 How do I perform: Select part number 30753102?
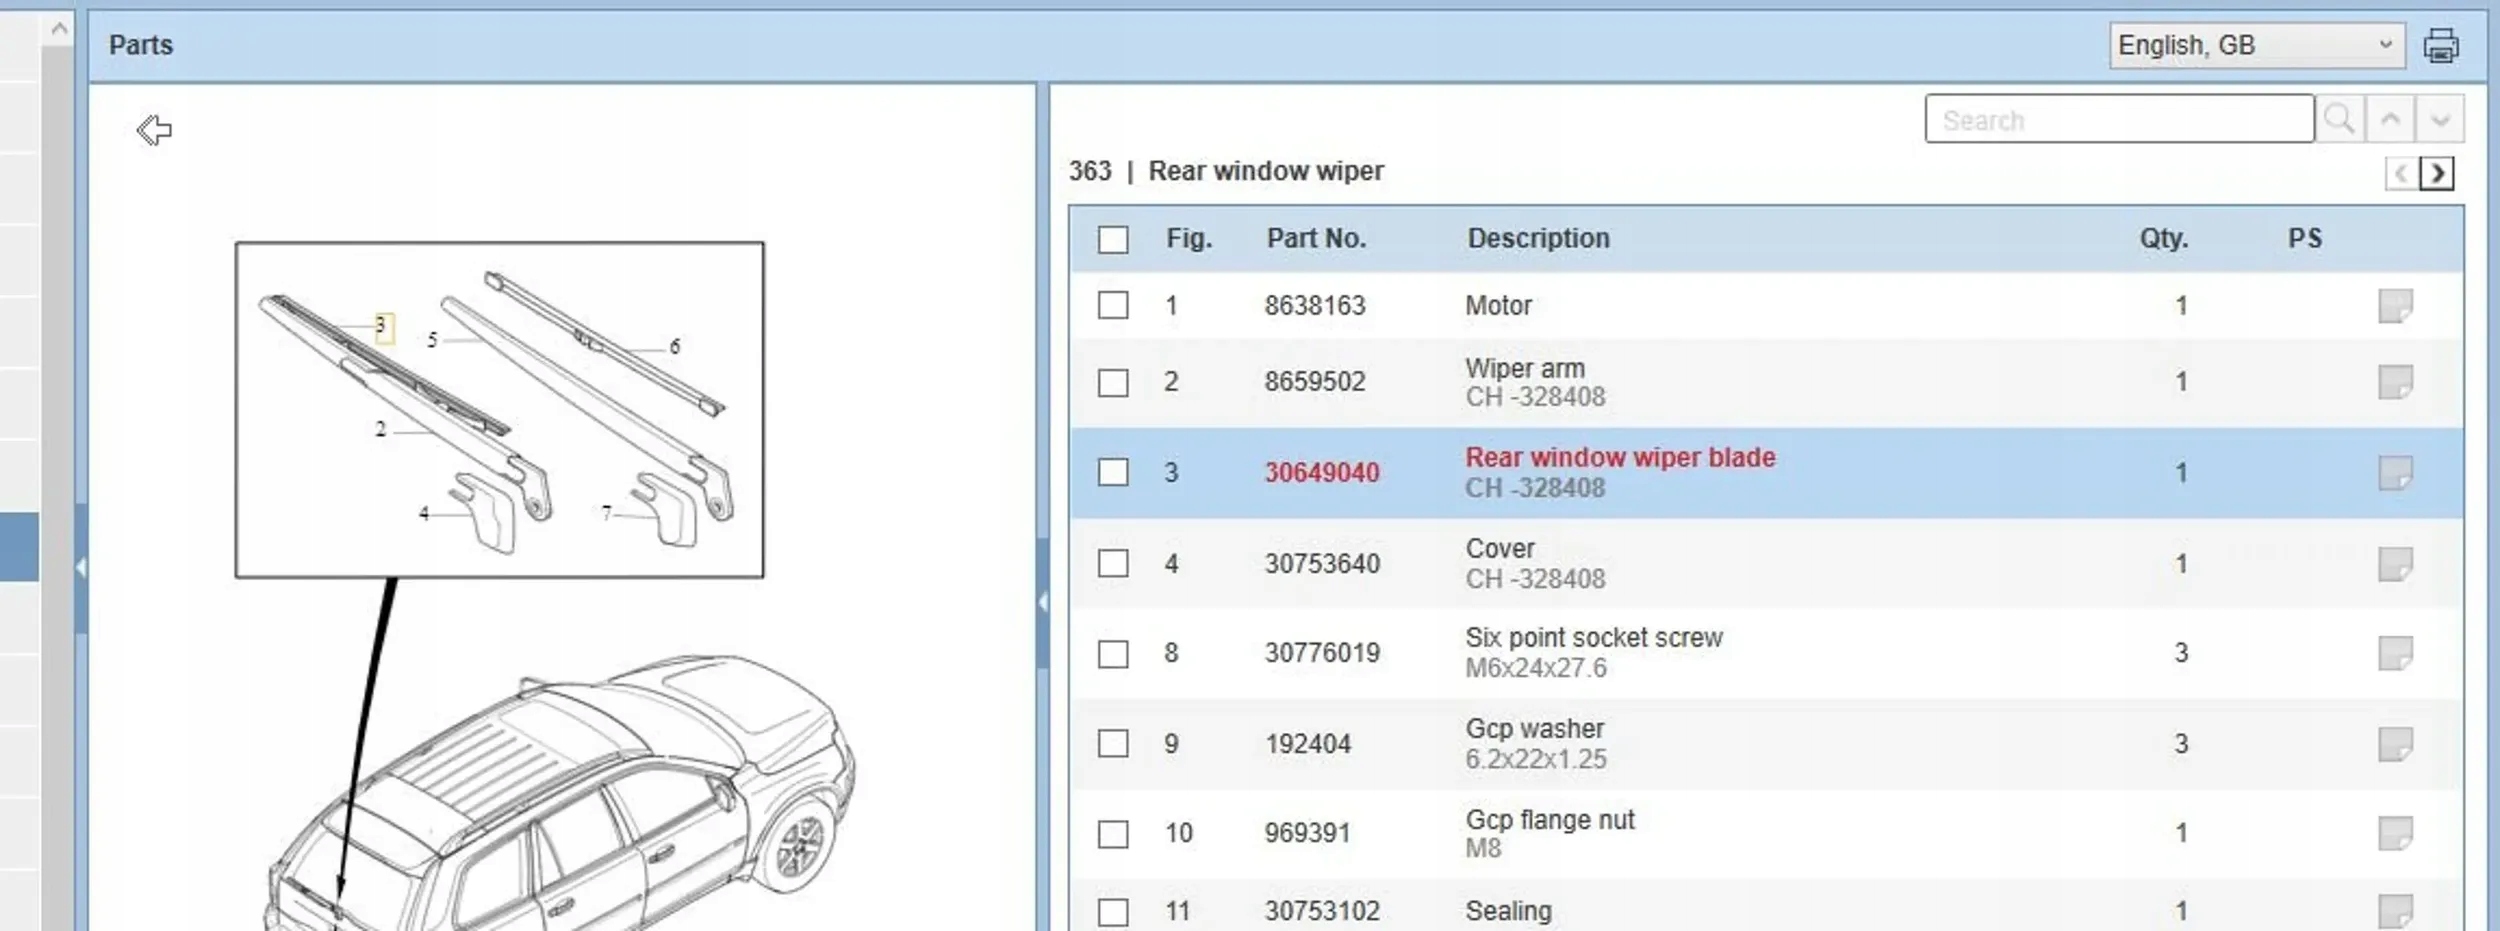point(1322,911)
